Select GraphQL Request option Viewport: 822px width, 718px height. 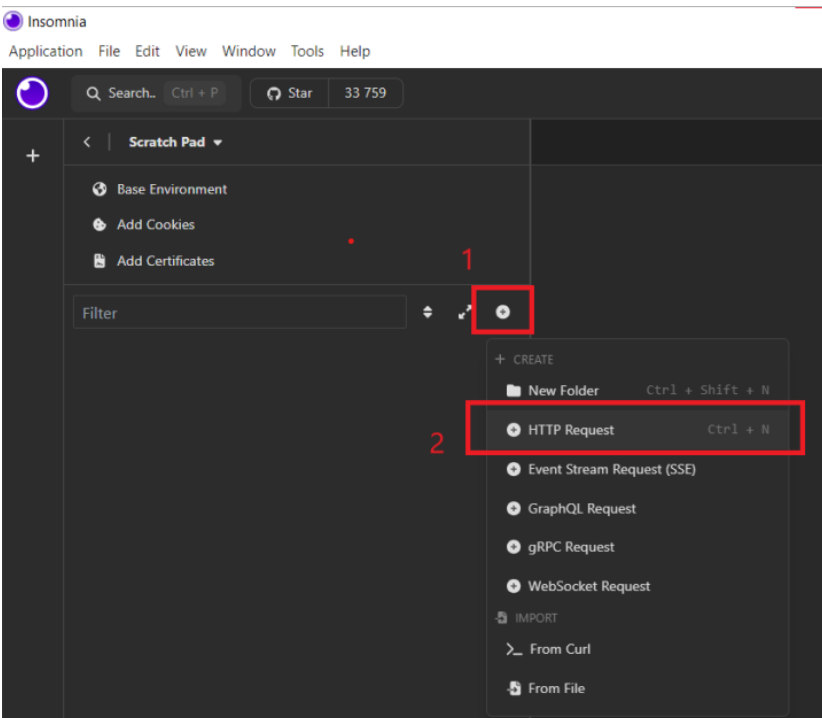[x=581, y=508]
